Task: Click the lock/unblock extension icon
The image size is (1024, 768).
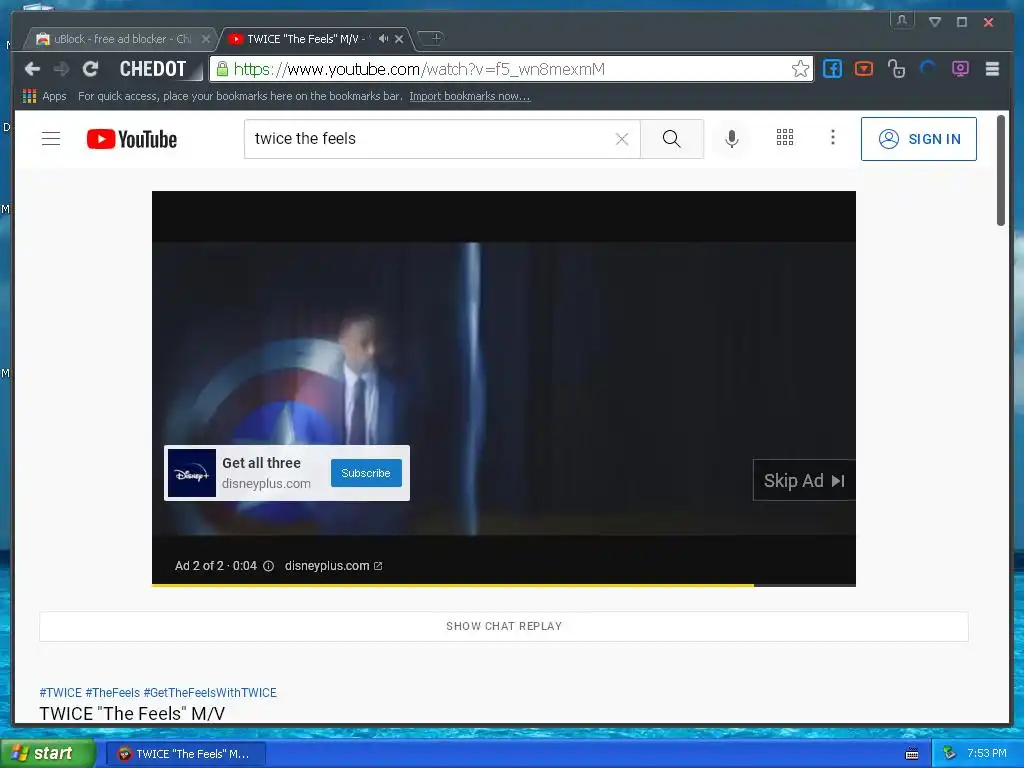Action: click(896, 69)
